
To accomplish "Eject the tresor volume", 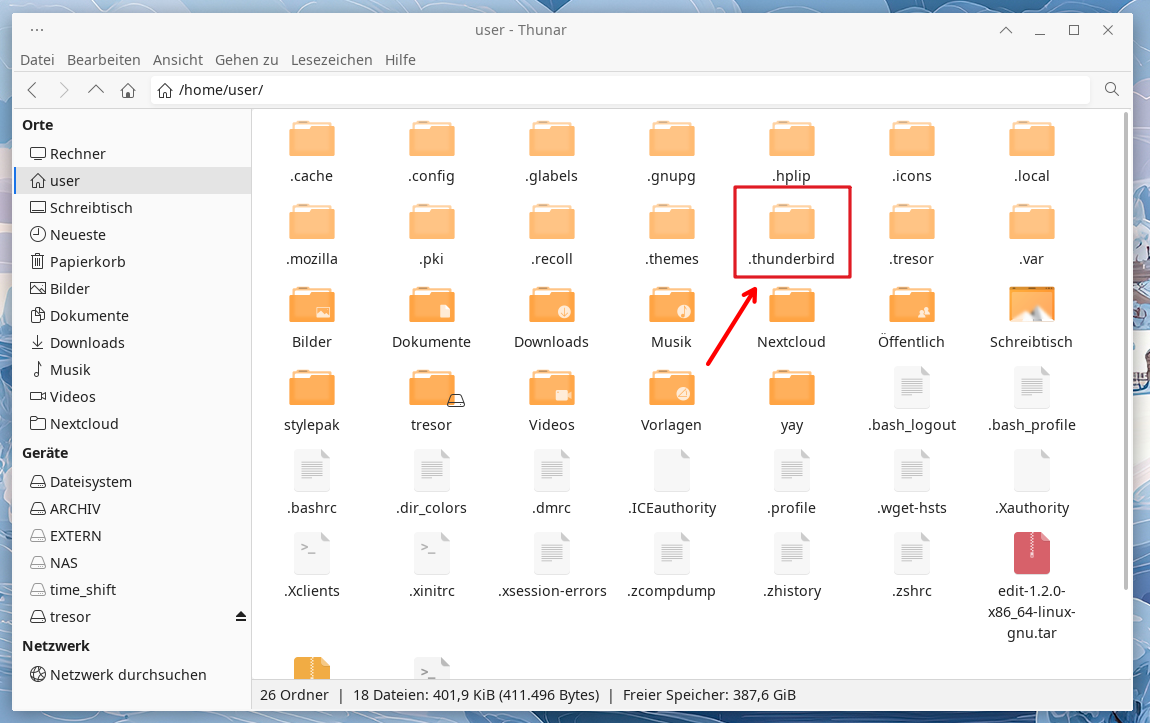I will 240,617.
